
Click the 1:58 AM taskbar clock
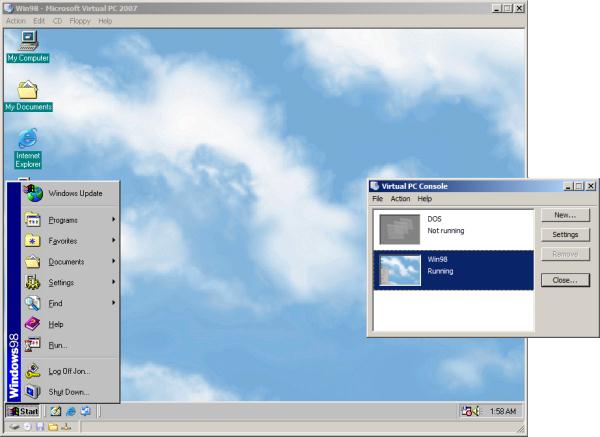click(x=503, y=411)
